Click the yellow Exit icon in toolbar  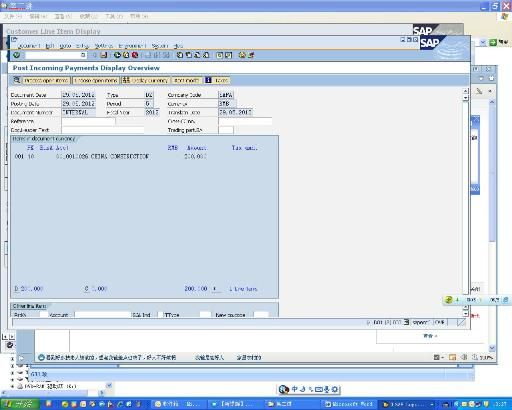tap(126, 55)
